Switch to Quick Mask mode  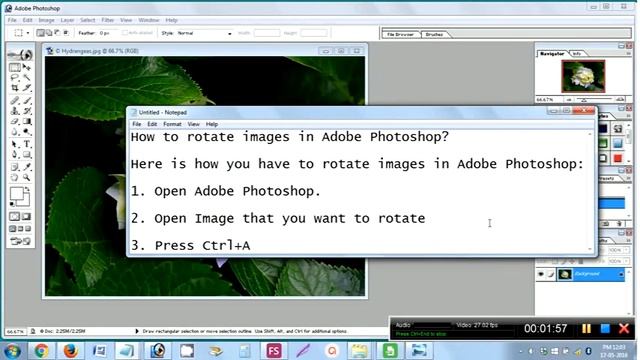(27, 216)
